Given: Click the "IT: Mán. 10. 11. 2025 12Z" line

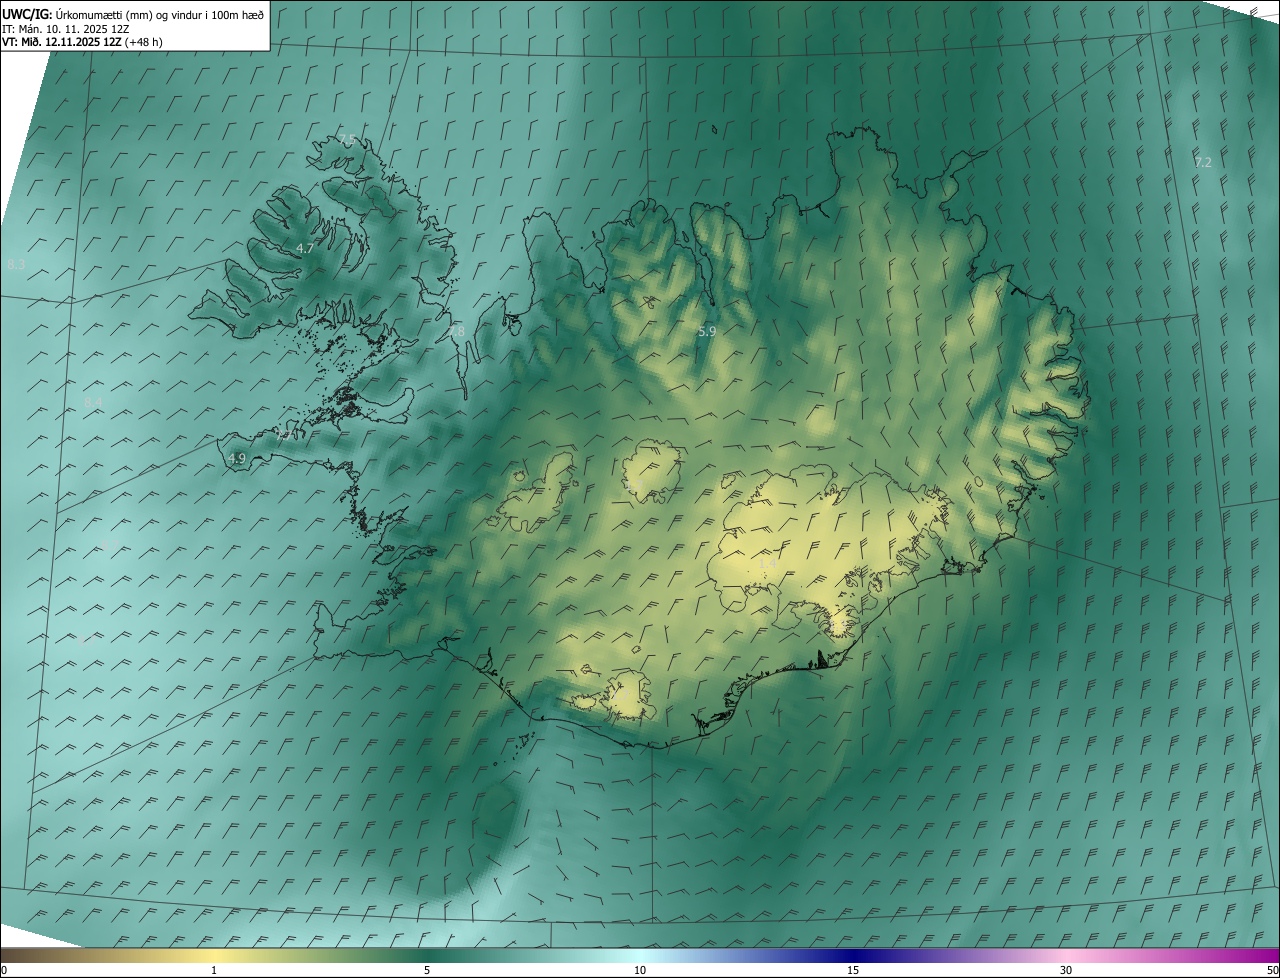Looking at the screenshot, I should pos(66,28).
